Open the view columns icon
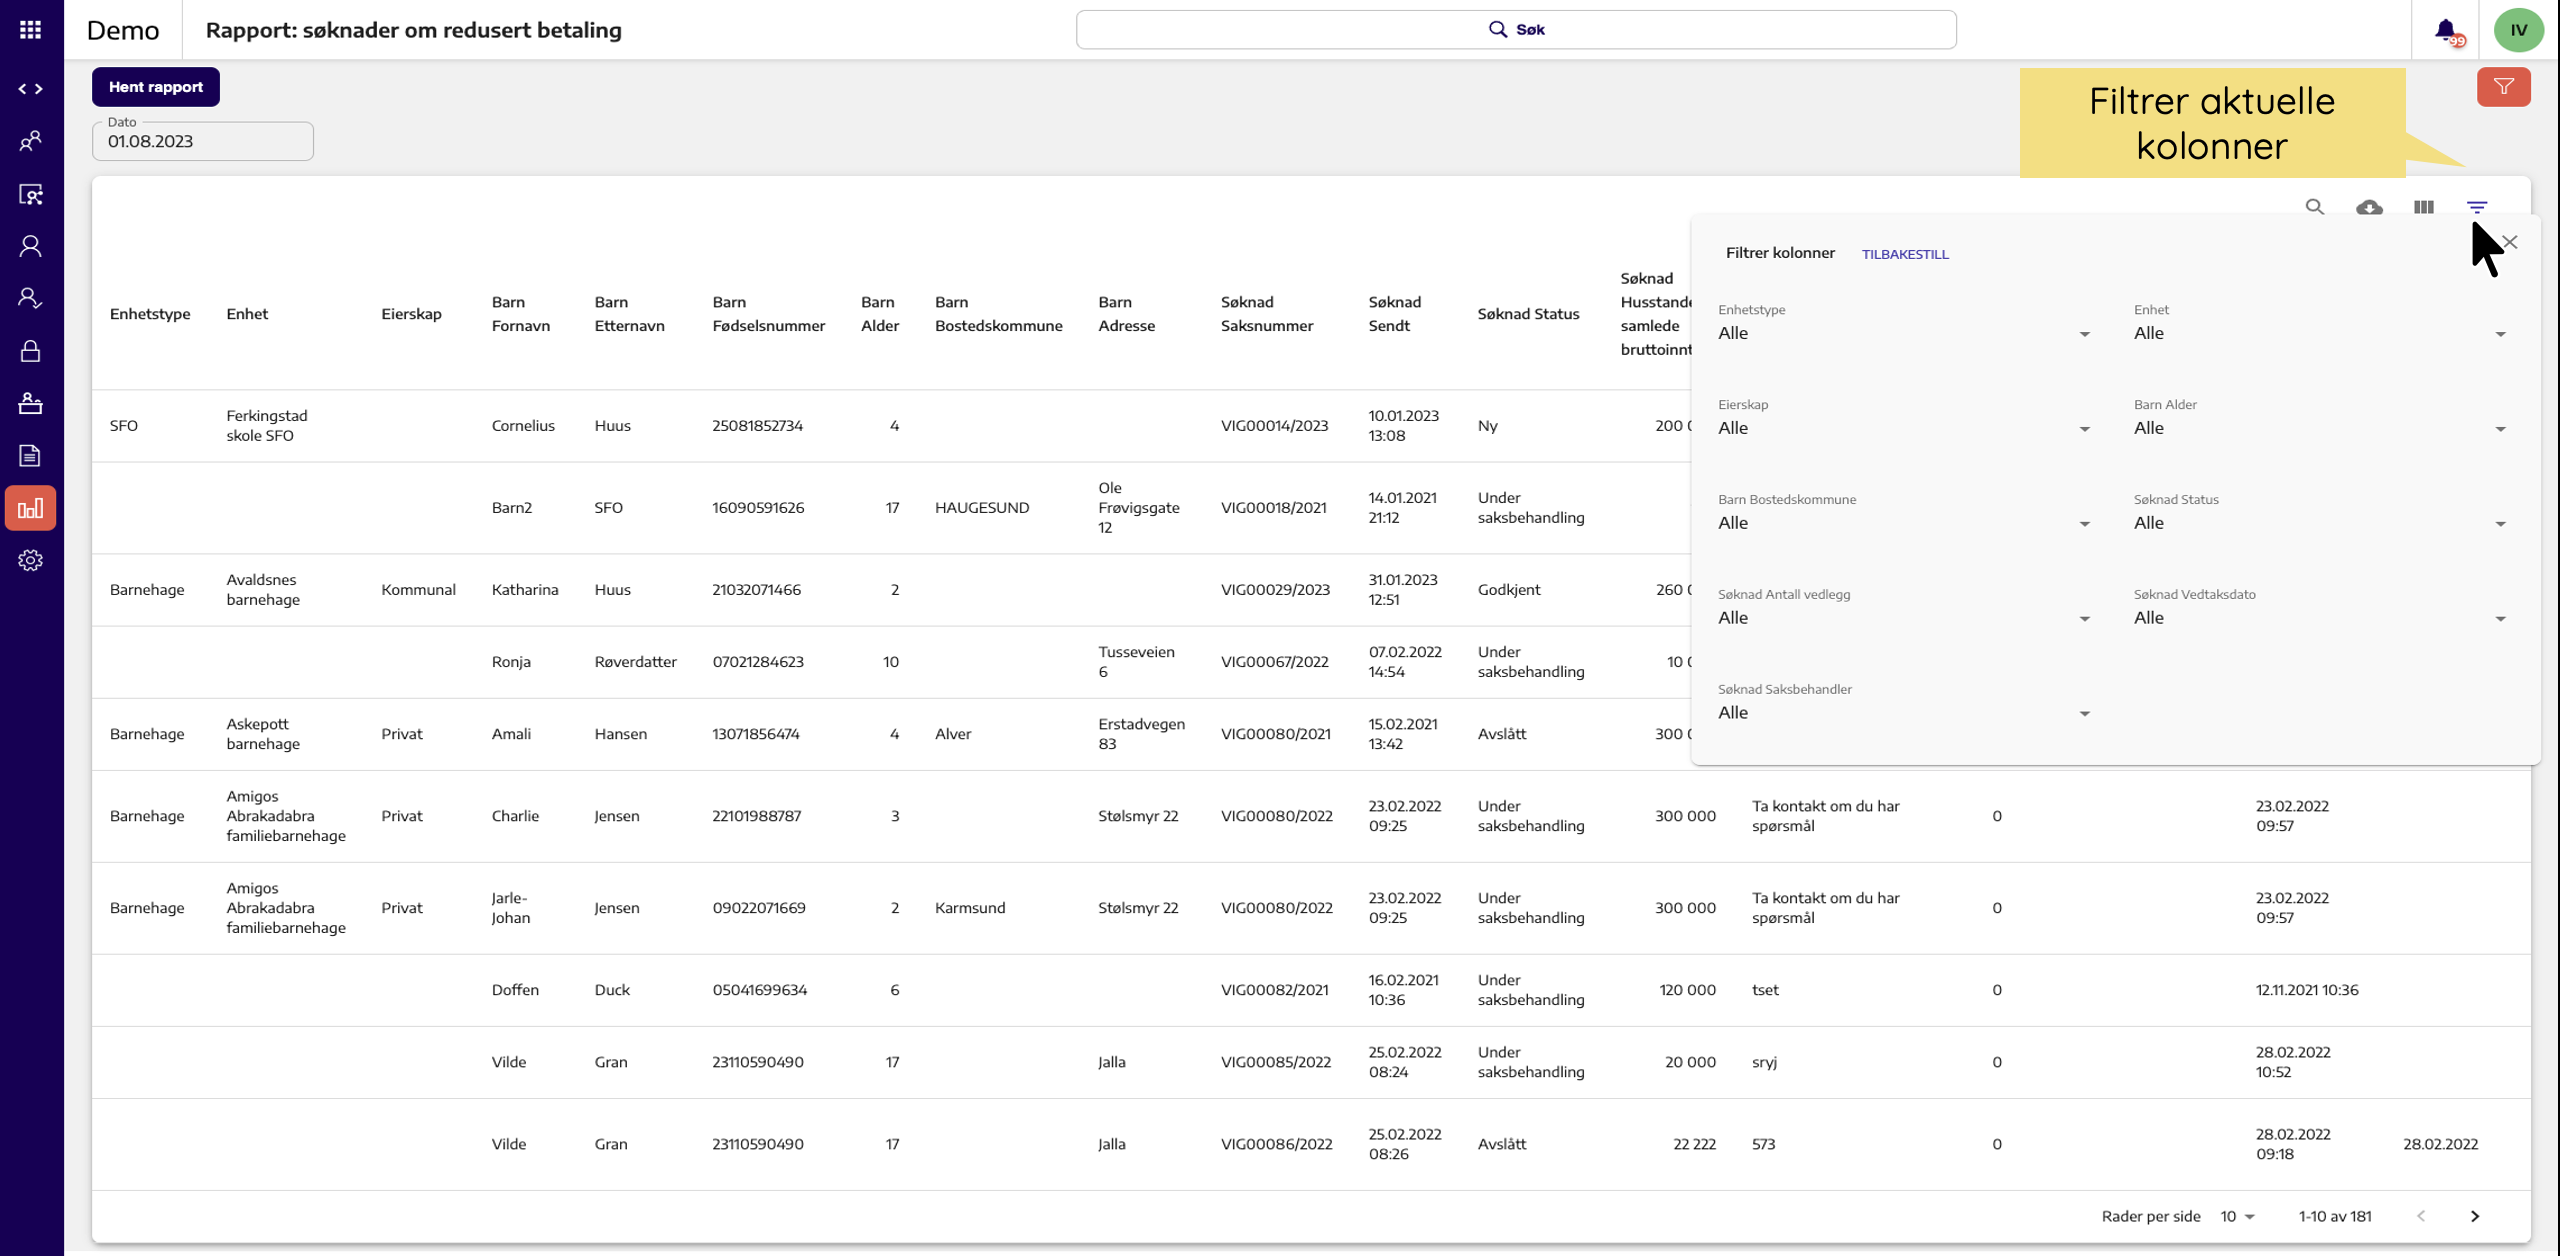2560x1256 pixels. (2424, 207)
